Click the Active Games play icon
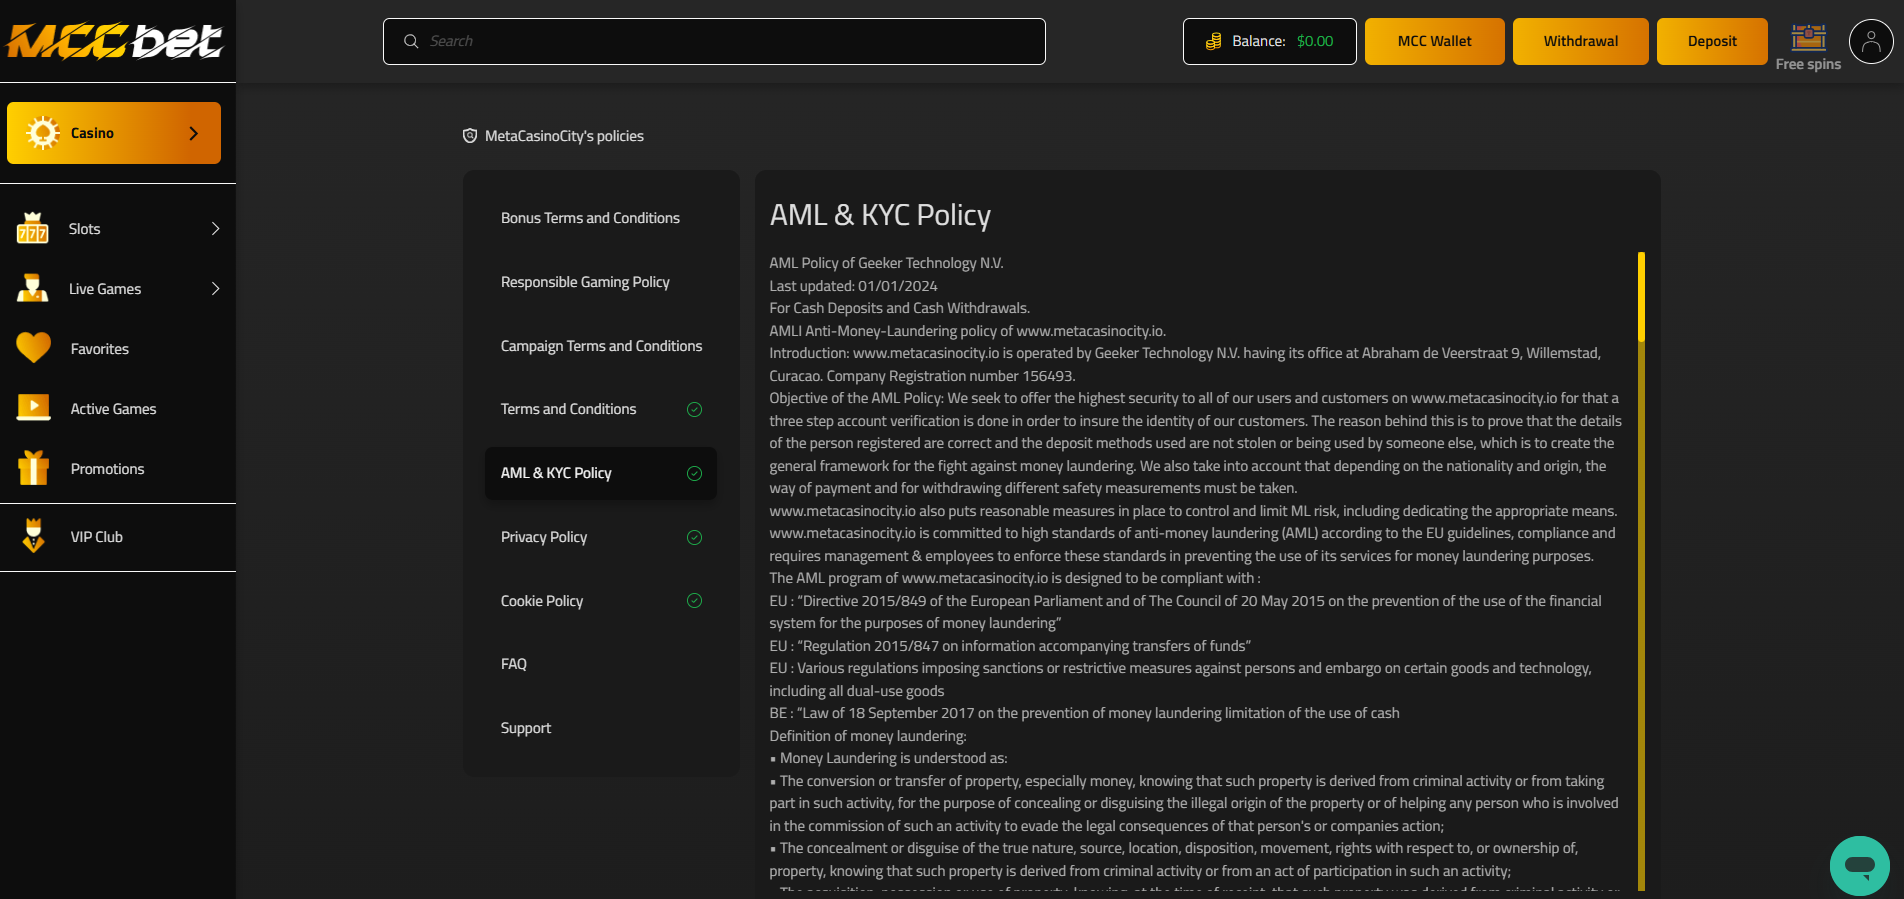 coord(33,408)
